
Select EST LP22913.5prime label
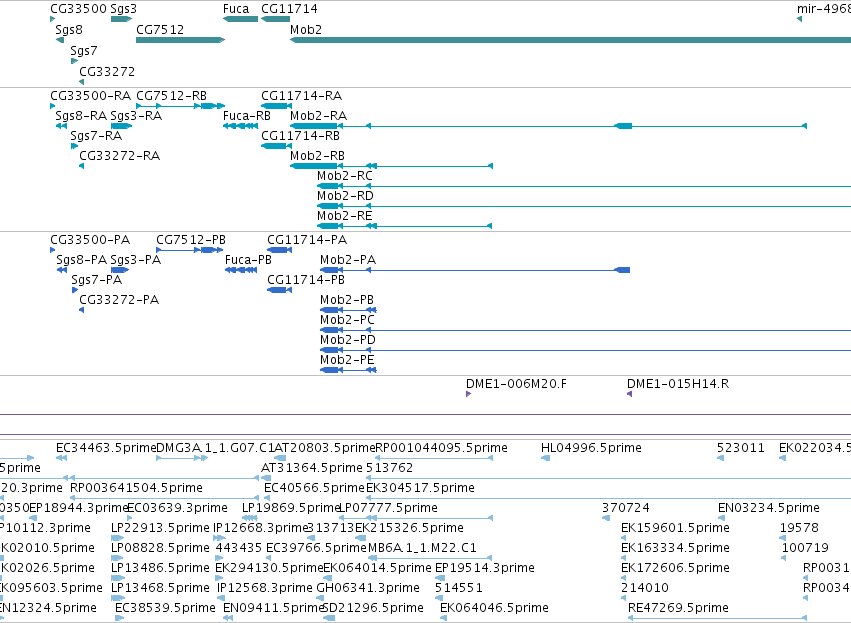160,529
